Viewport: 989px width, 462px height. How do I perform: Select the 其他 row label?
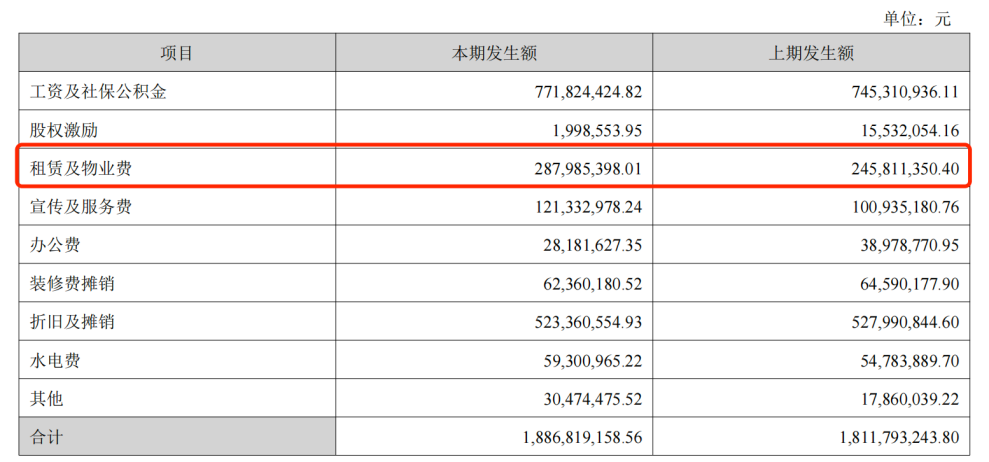(47, 399)
